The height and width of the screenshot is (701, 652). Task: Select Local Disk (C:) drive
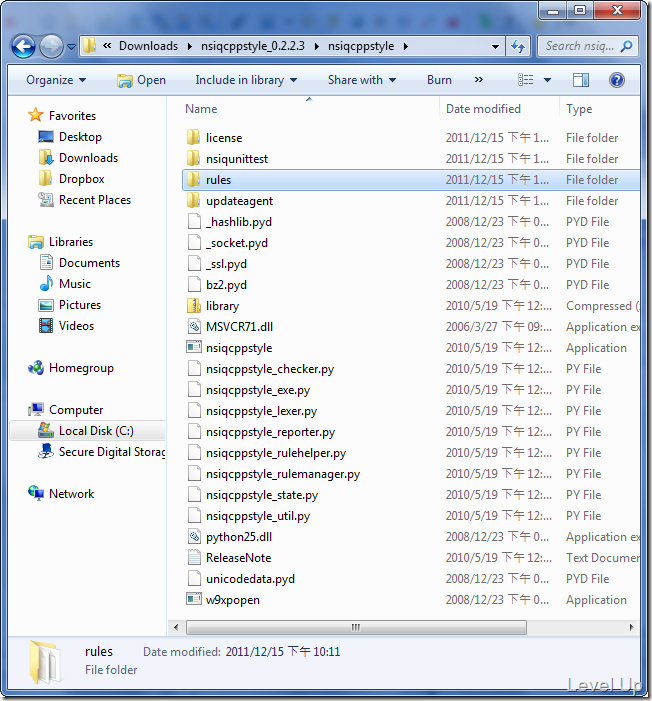86,431
